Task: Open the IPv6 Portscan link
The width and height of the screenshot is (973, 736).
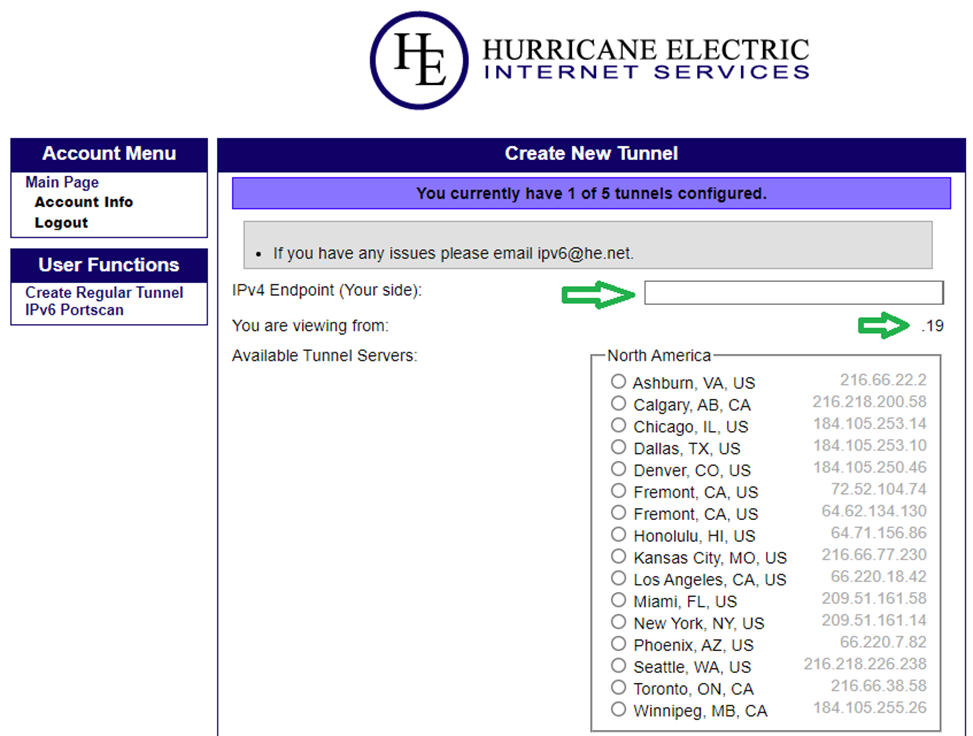Action: 74,310
